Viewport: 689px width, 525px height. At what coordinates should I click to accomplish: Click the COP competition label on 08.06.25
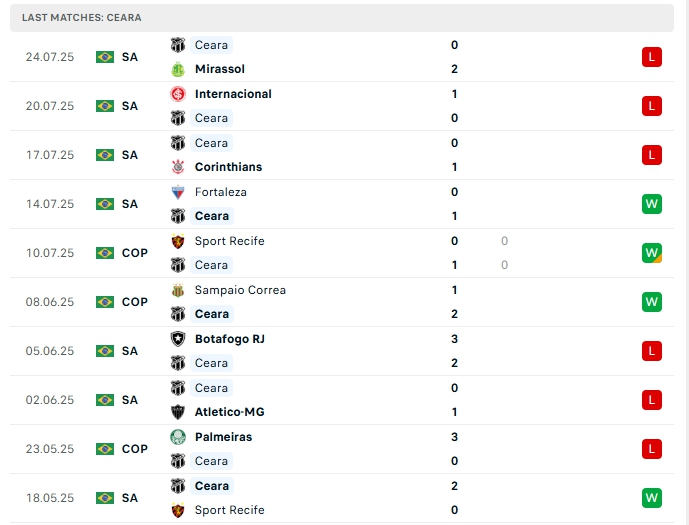point(135,302)
